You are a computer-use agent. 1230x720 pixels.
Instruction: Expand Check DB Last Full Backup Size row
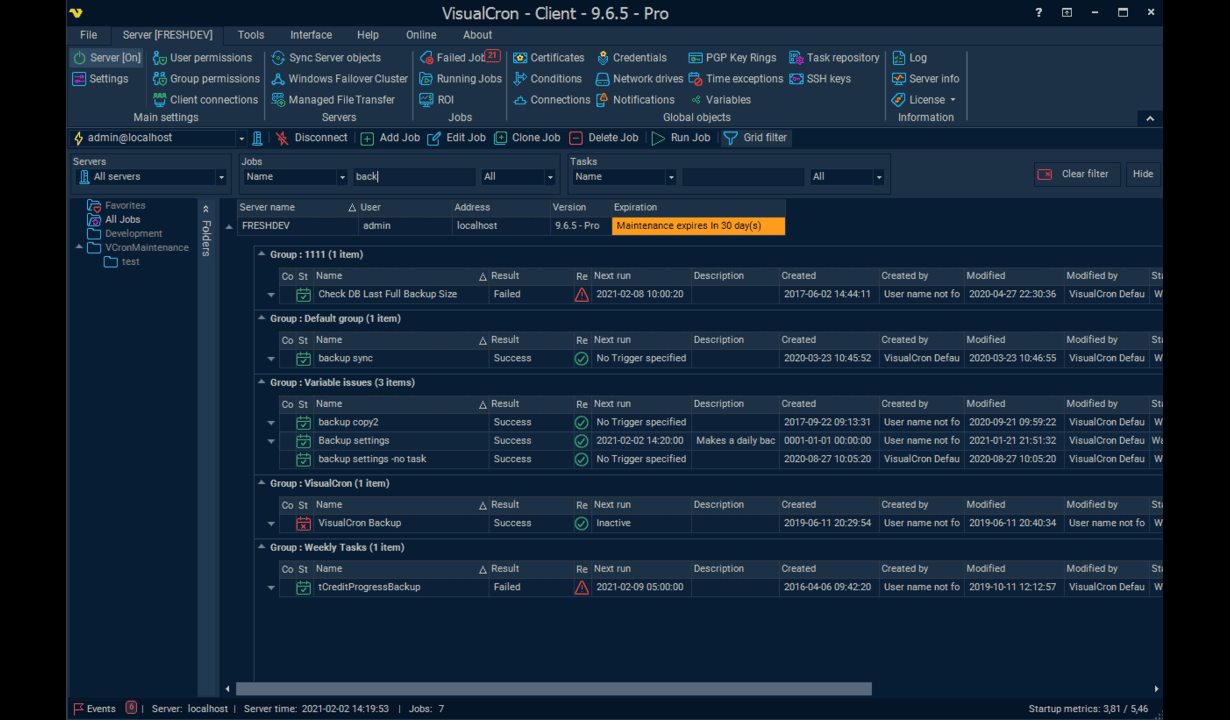[x=271, y=295]
